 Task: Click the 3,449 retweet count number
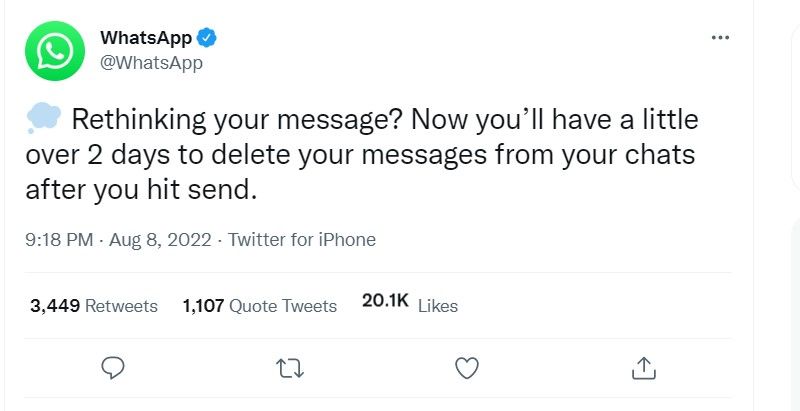pyautogui.click(x=55, y=306)
